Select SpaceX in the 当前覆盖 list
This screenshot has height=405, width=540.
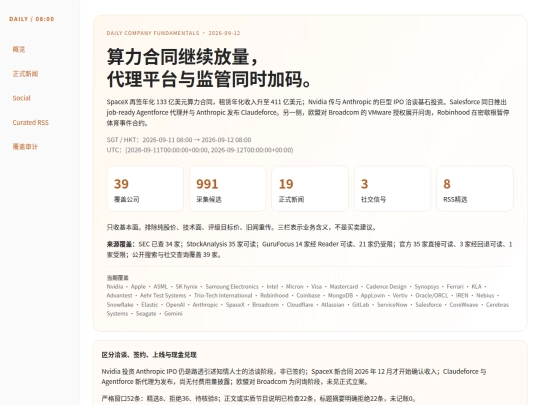click(235, 305)
